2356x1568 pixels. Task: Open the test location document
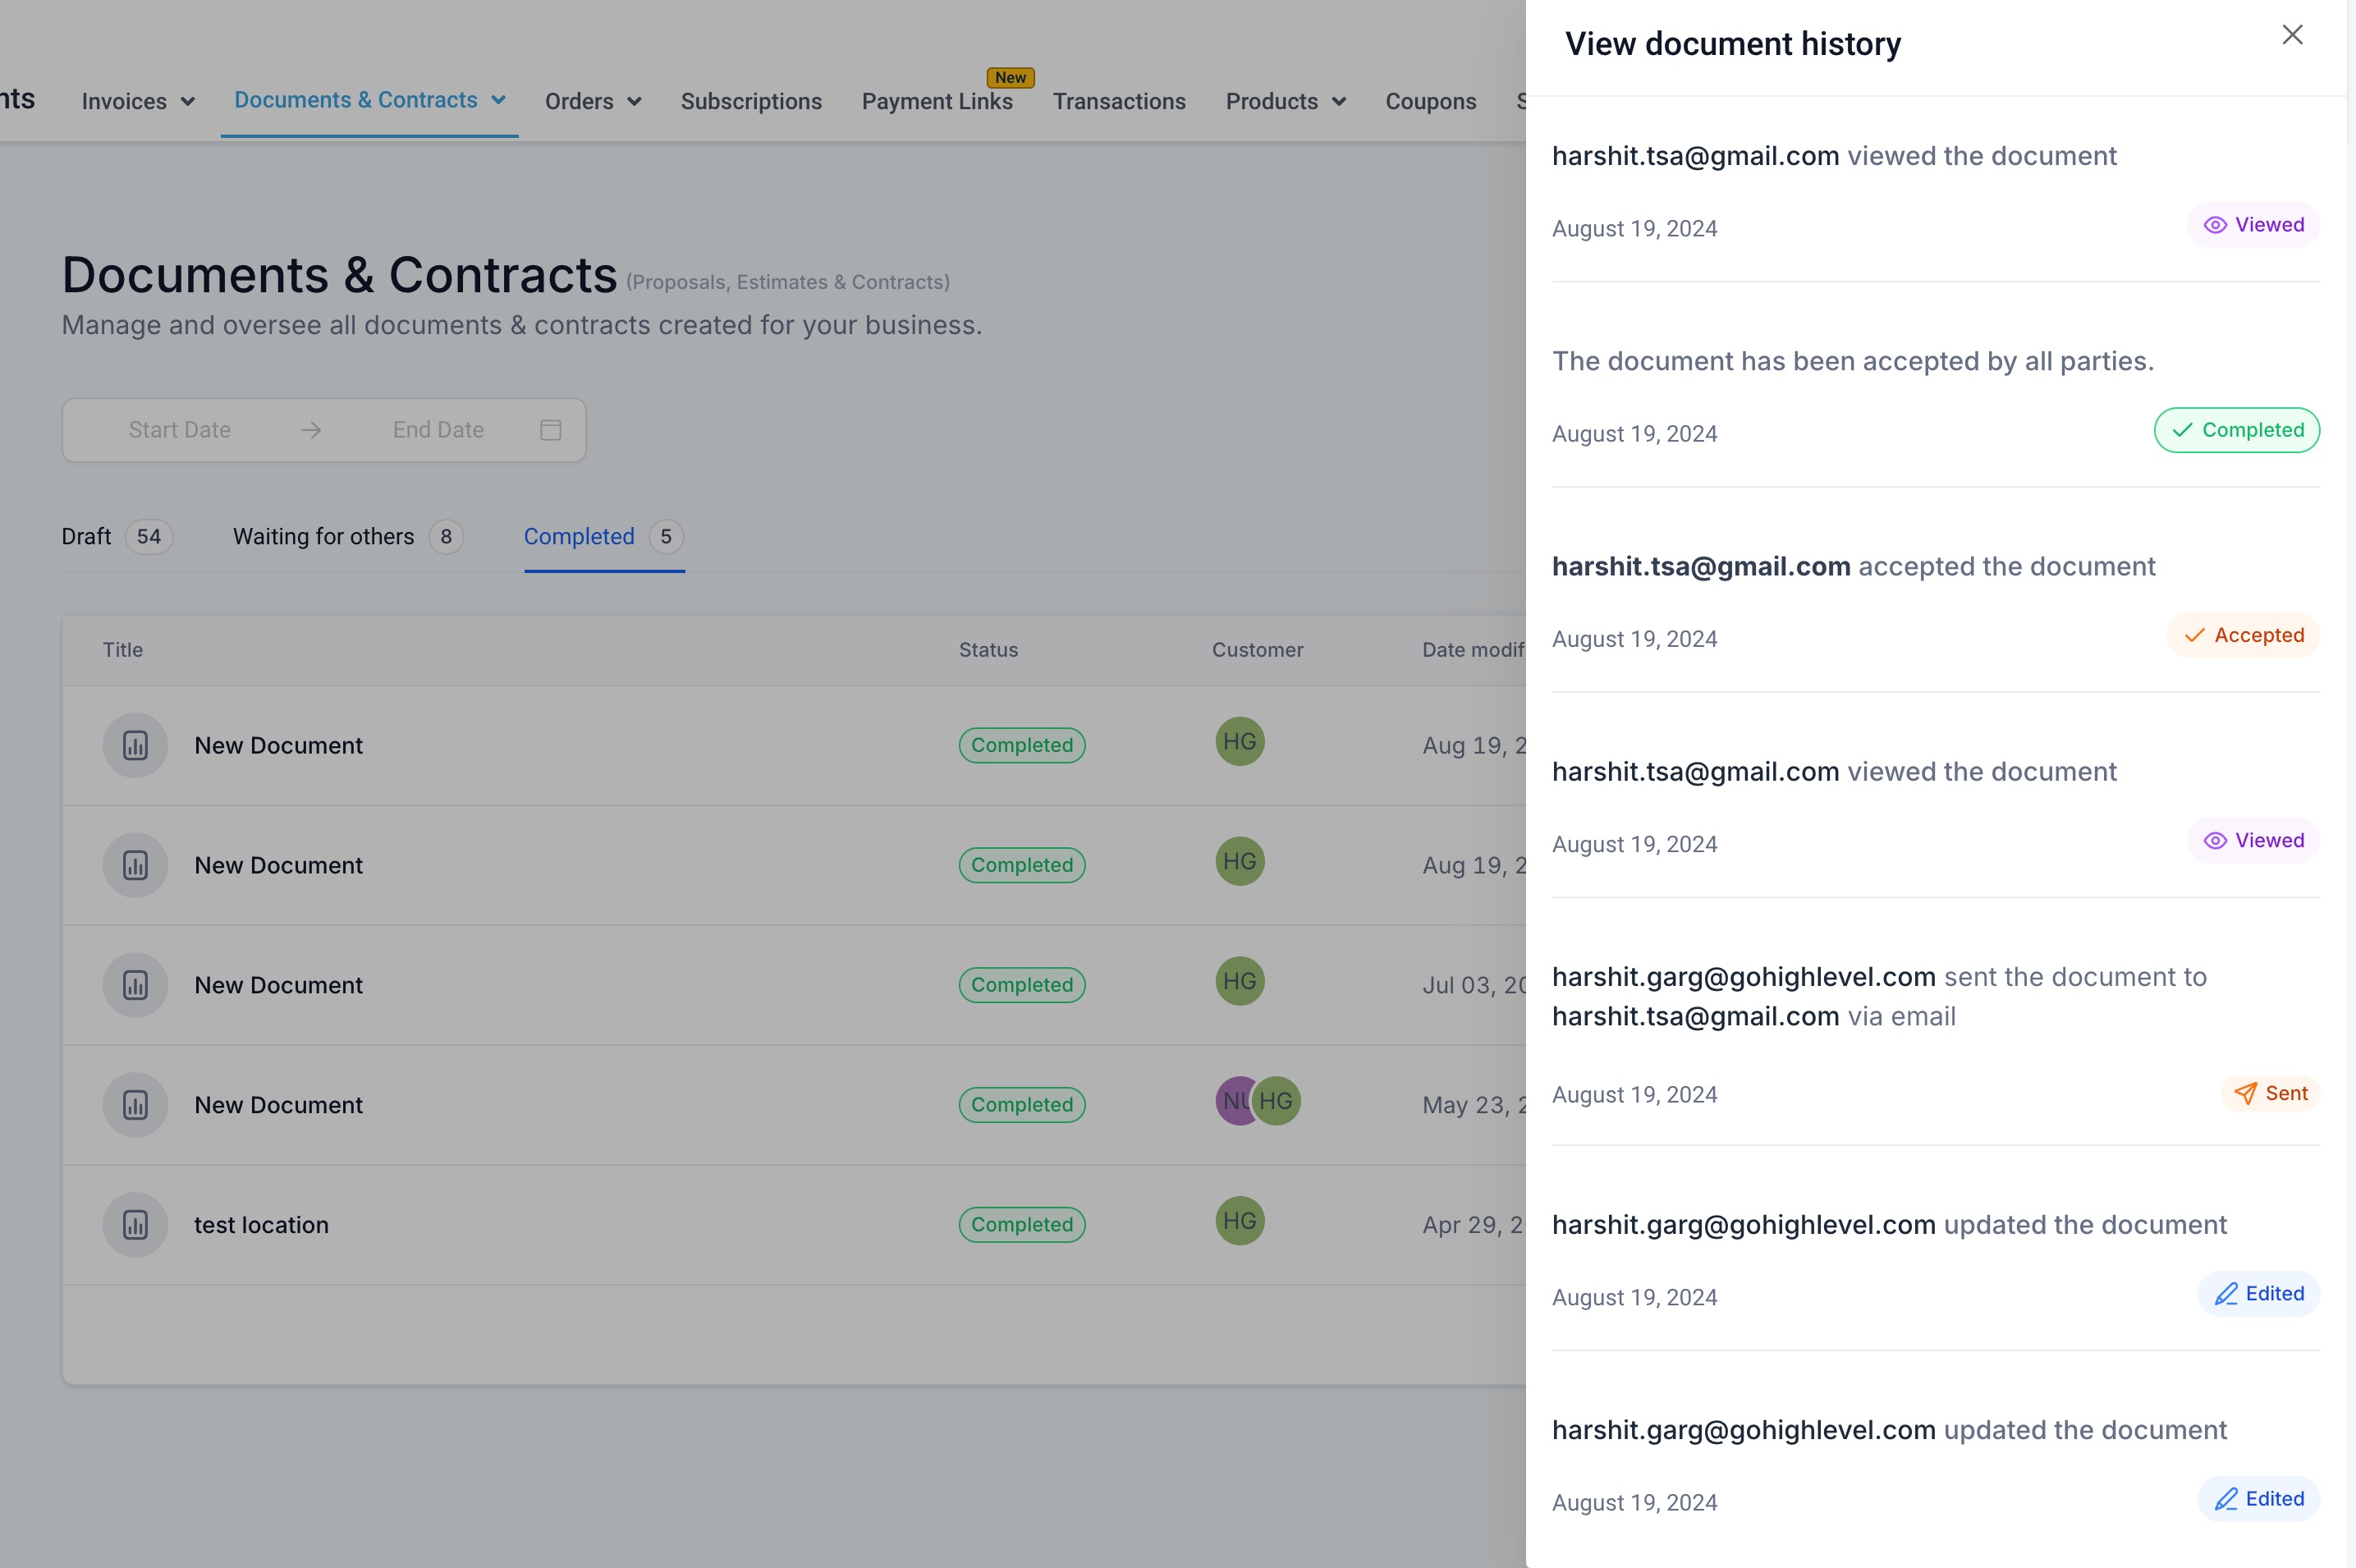[x=261, y=1225]
